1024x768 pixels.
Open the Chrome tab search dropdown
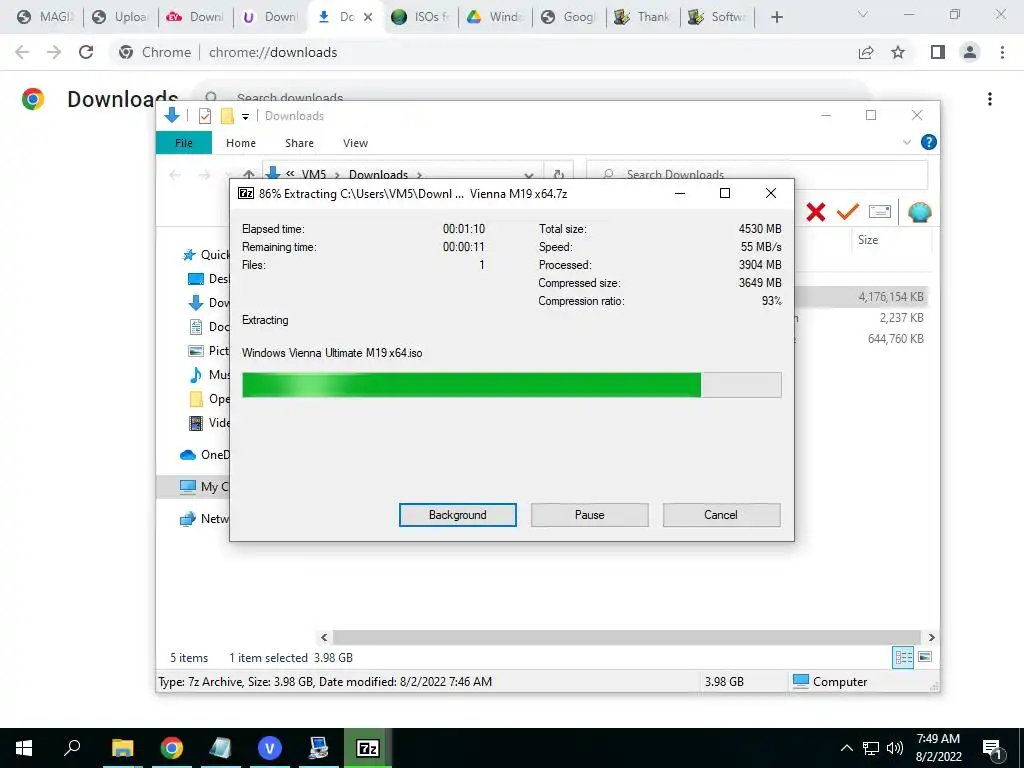[862, 14]
